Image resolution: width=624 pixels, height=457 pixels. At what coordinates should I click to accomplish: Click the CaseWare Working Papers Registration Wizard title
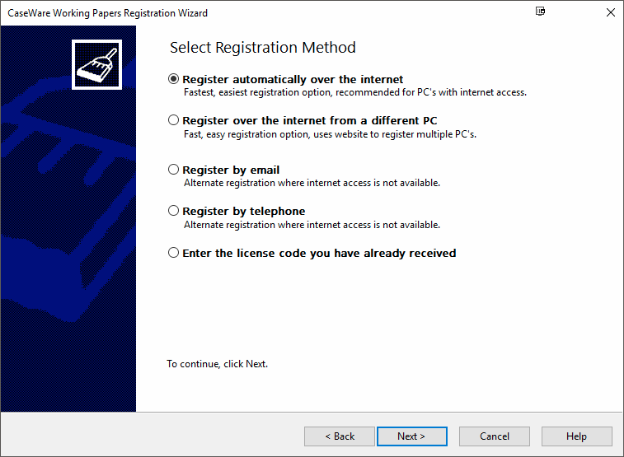[x=107, y=13]
